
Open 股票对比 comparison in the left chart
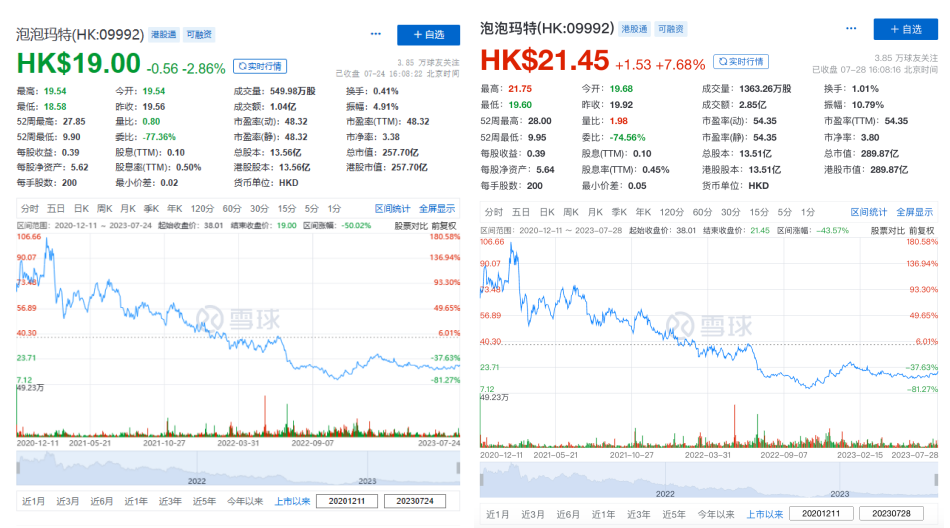click(410, 227)
